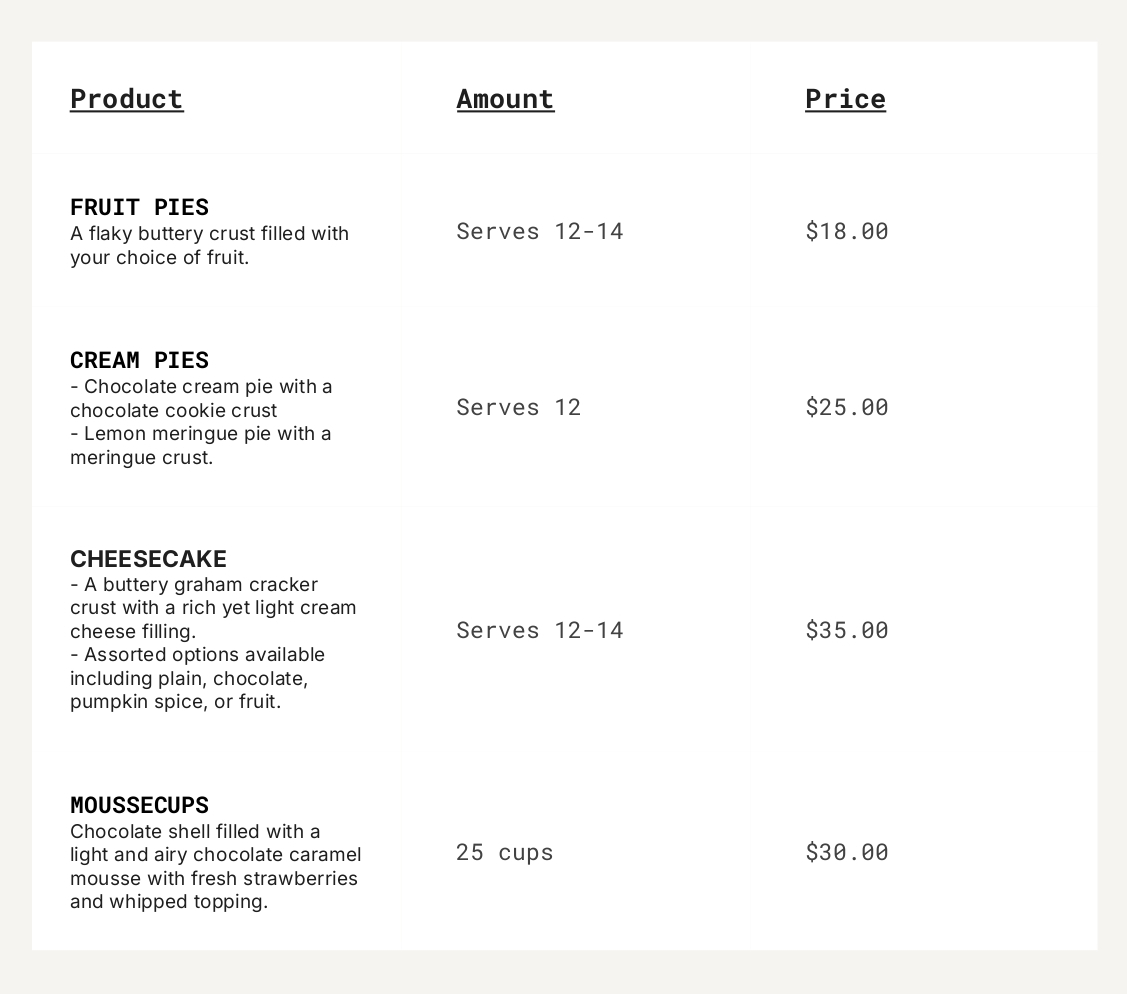The width and height of the screenshot is (1127, 994).
Task: Click the 25 cups amount
Action: coord(504,852)
